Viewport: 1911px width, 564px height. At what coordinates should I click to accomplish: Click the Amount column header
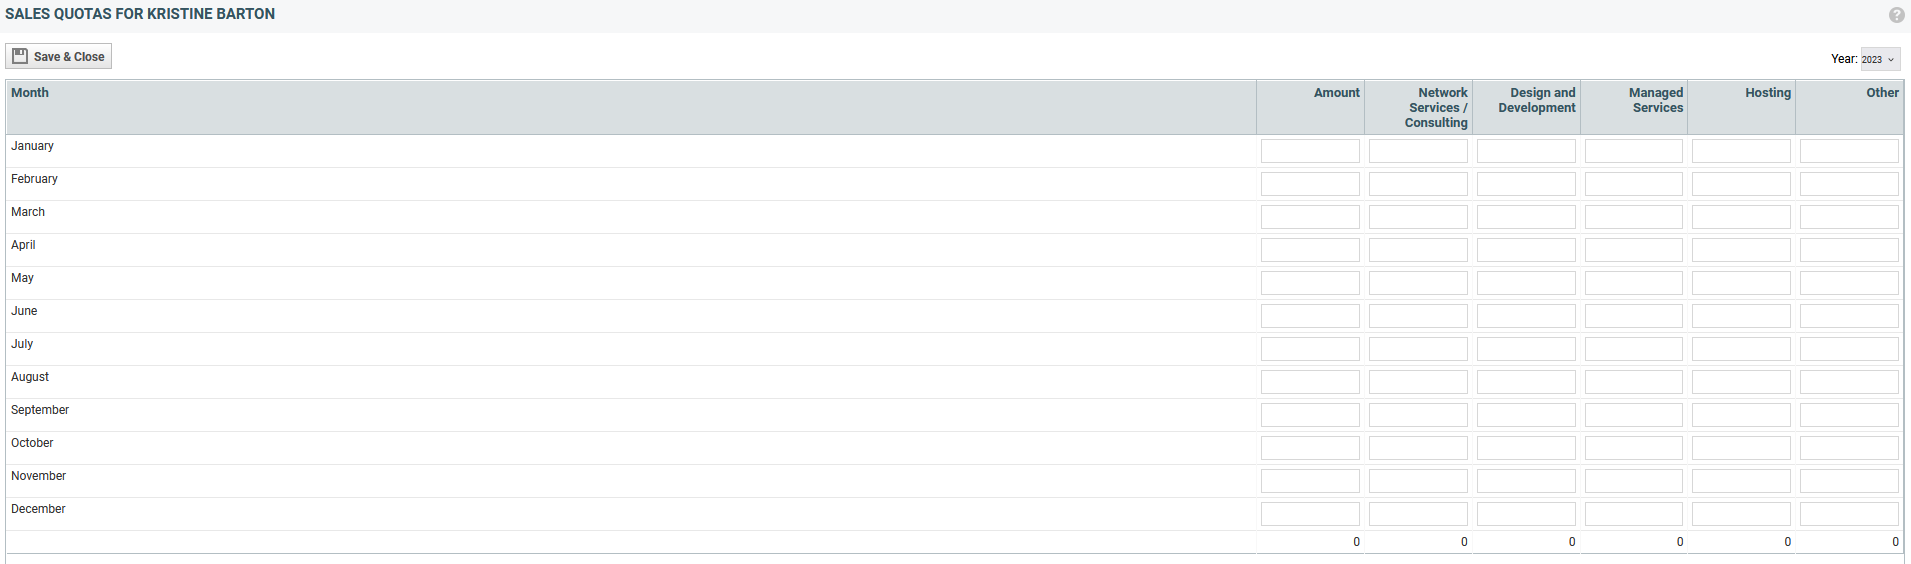coord(1336,93)
